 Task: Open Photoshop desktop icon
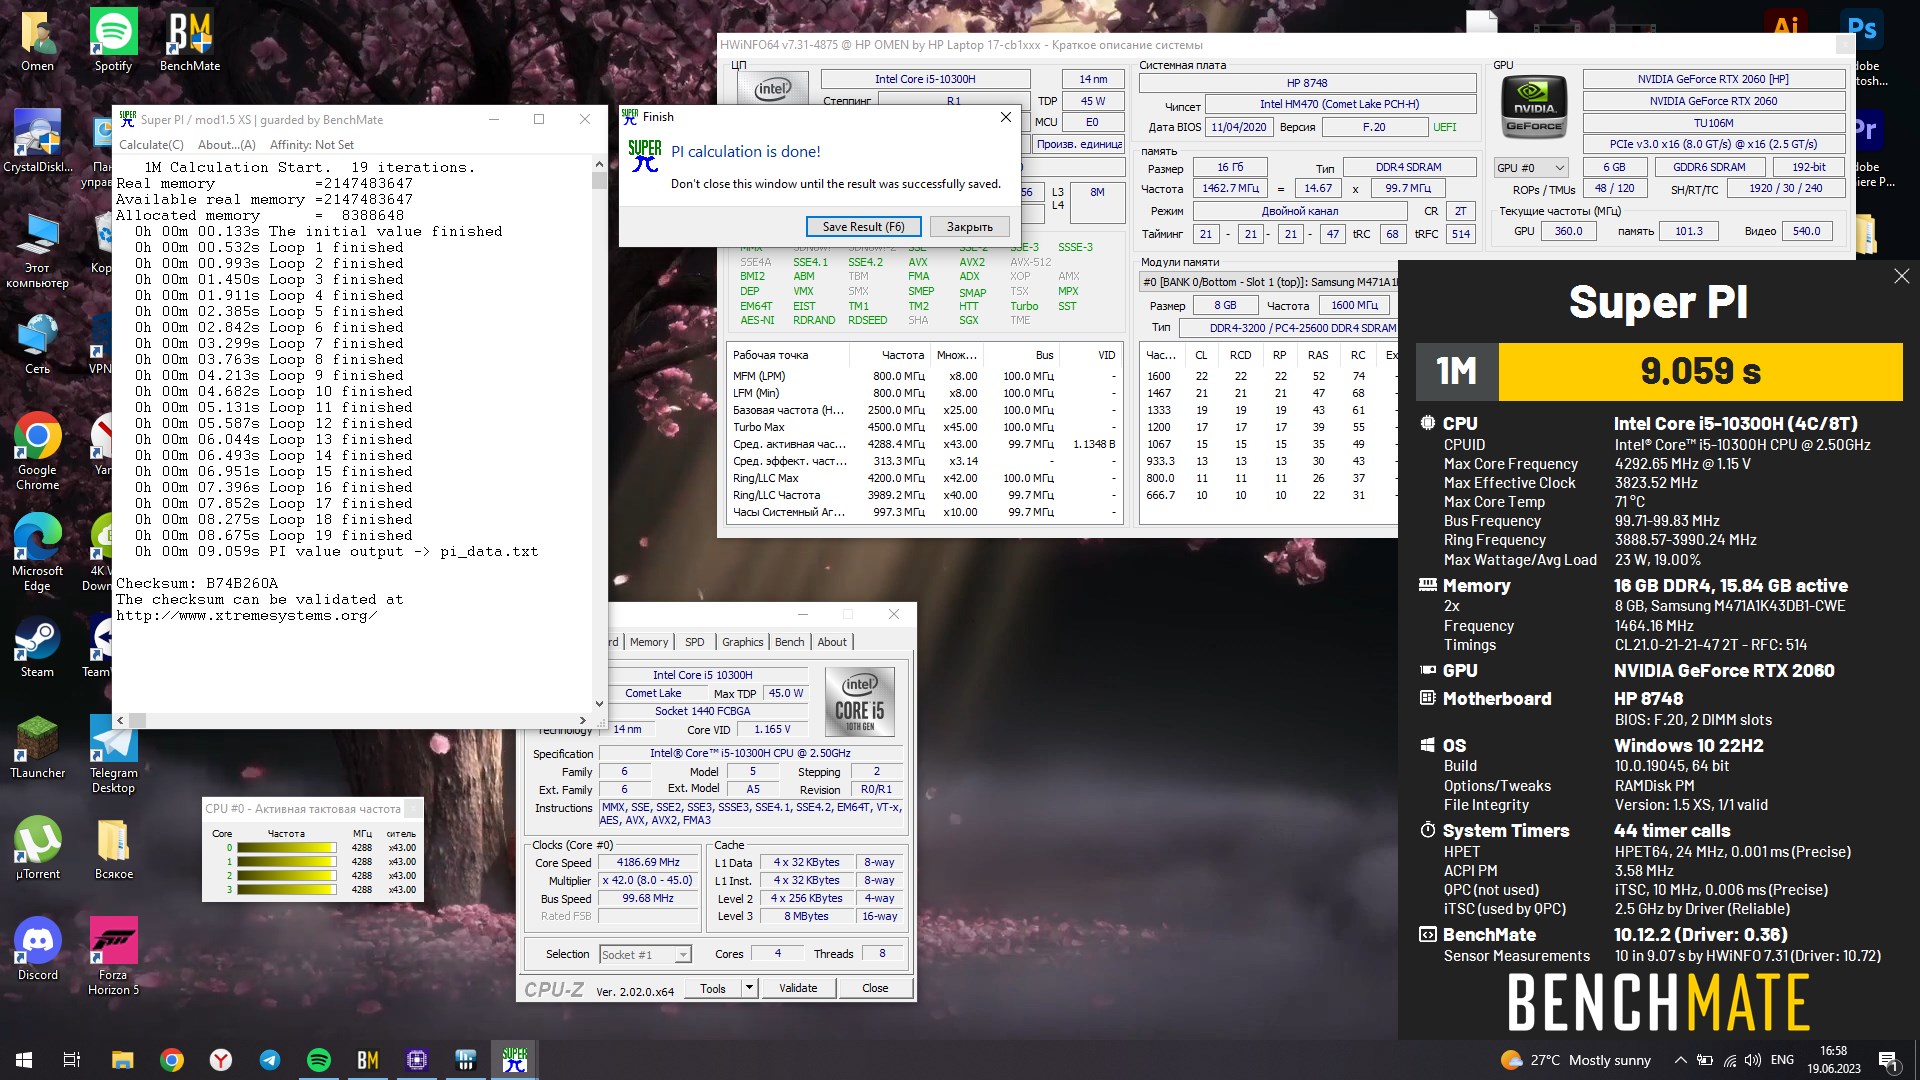pyautogui.click(x=1861, y=28)
